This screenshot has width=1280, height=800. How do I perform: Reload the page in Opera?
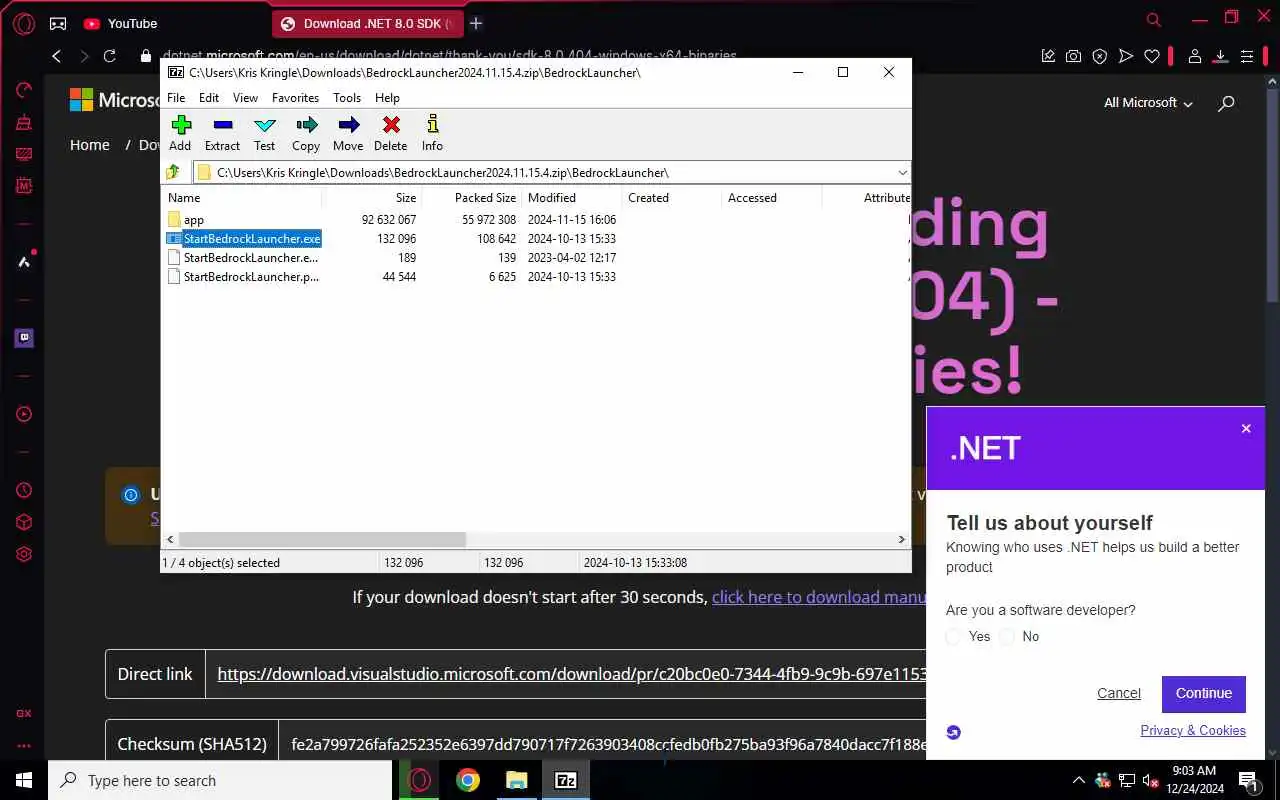[109, 56]
